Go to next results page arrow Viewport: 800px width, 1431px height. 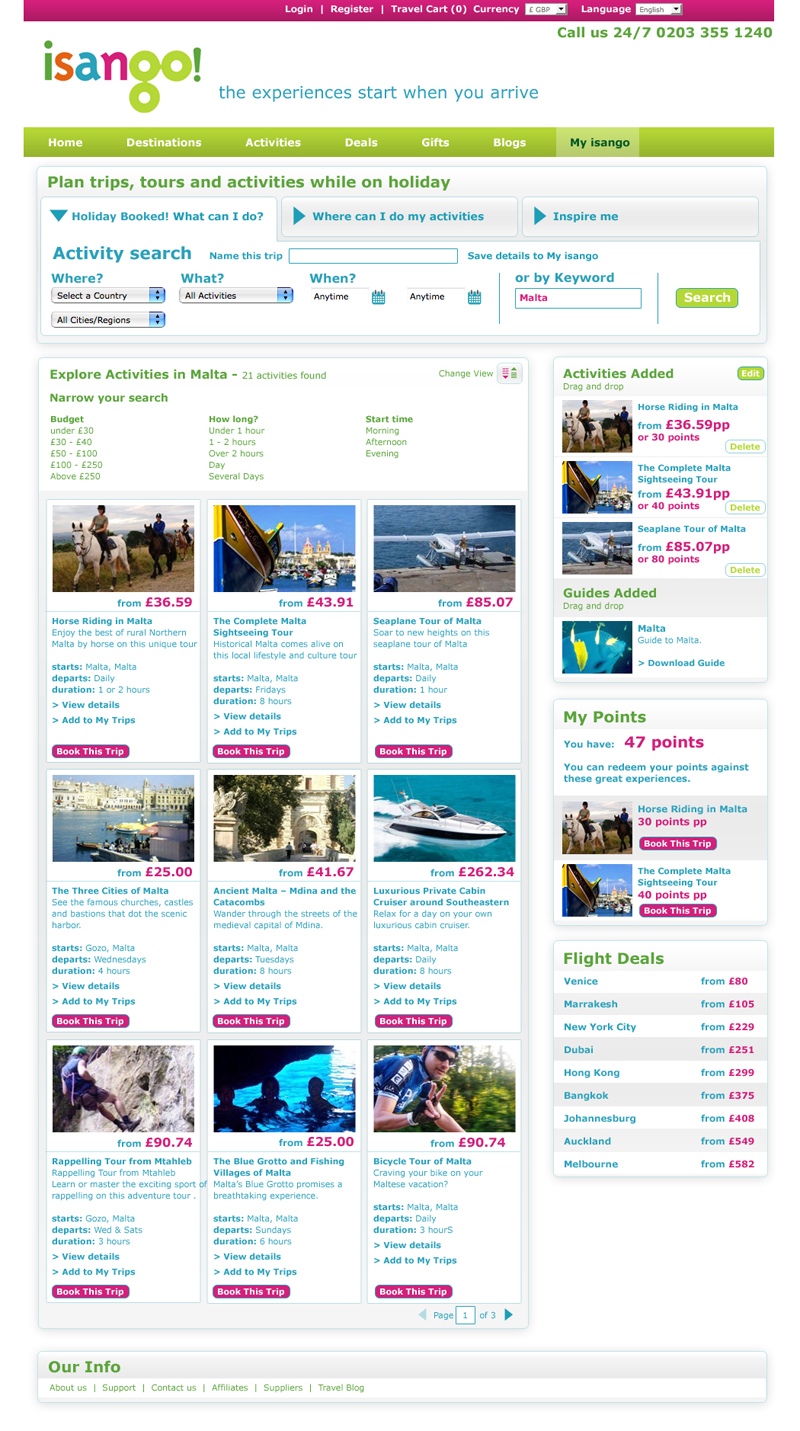pyautogui.click(x=509, y=1315)
